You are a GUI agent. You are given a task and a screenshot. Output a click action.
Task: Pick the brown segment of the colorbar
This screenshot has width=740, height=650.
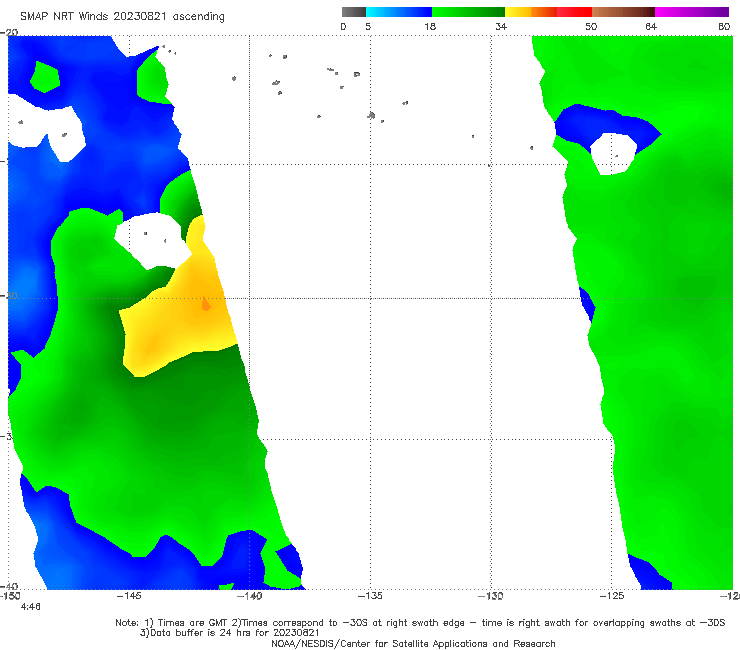623,12
